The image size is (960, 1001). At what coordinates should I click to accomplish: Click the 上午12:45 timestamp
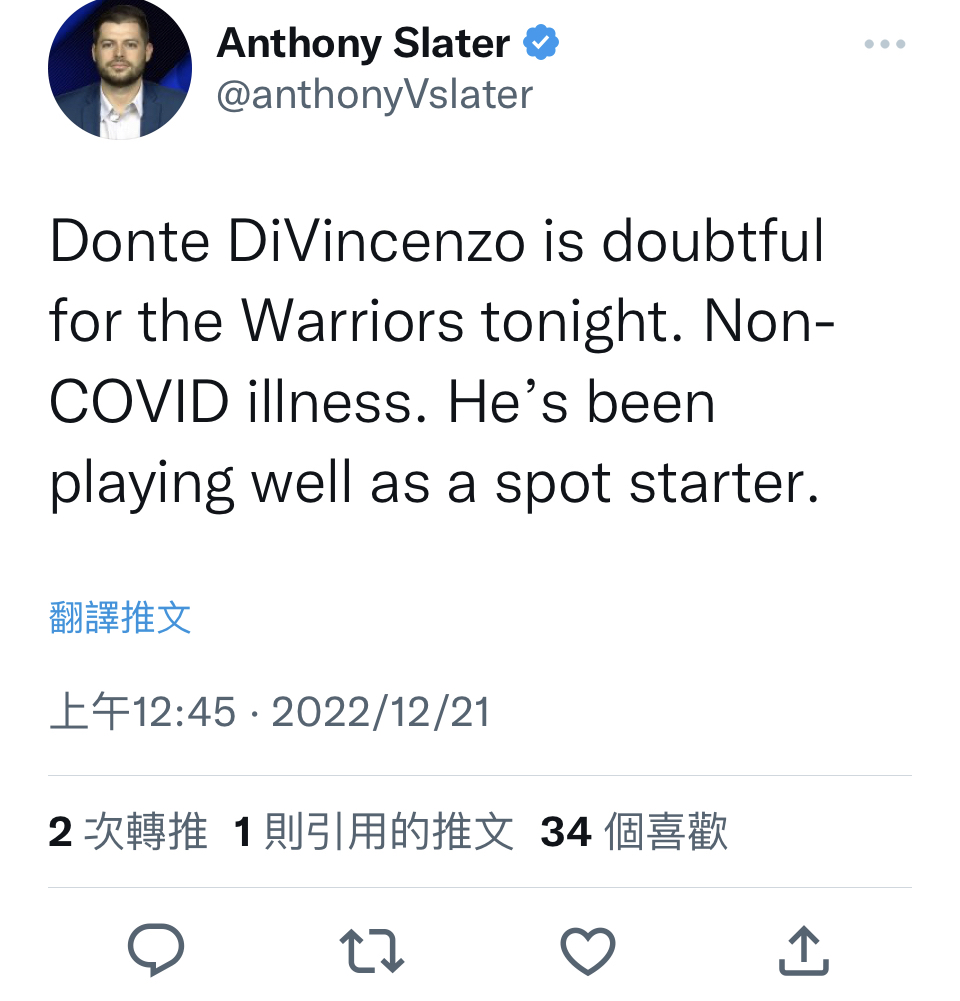(x=142, y=712)
